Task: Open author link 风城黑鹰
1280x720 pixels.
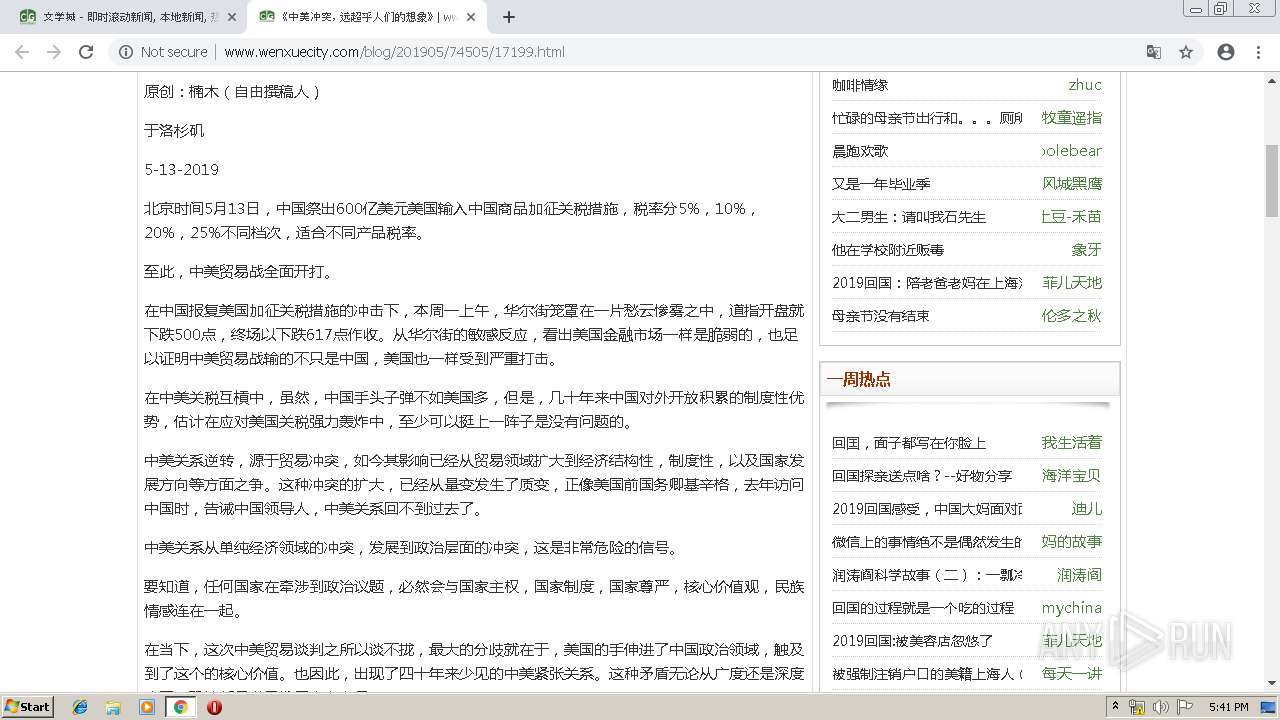Action: coord(1072,184)
